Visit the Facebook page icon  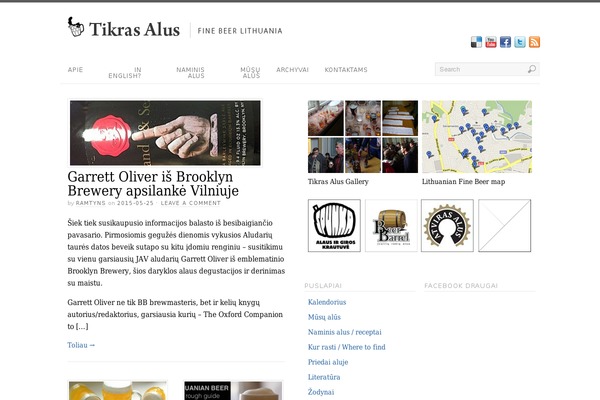point(505,42)
